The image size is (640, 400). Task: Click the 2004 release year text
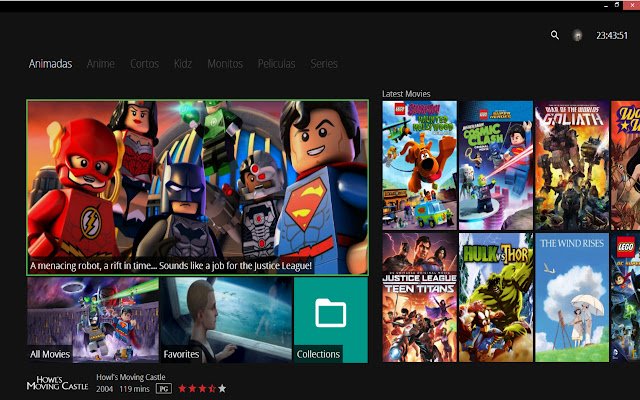[104, 389]
